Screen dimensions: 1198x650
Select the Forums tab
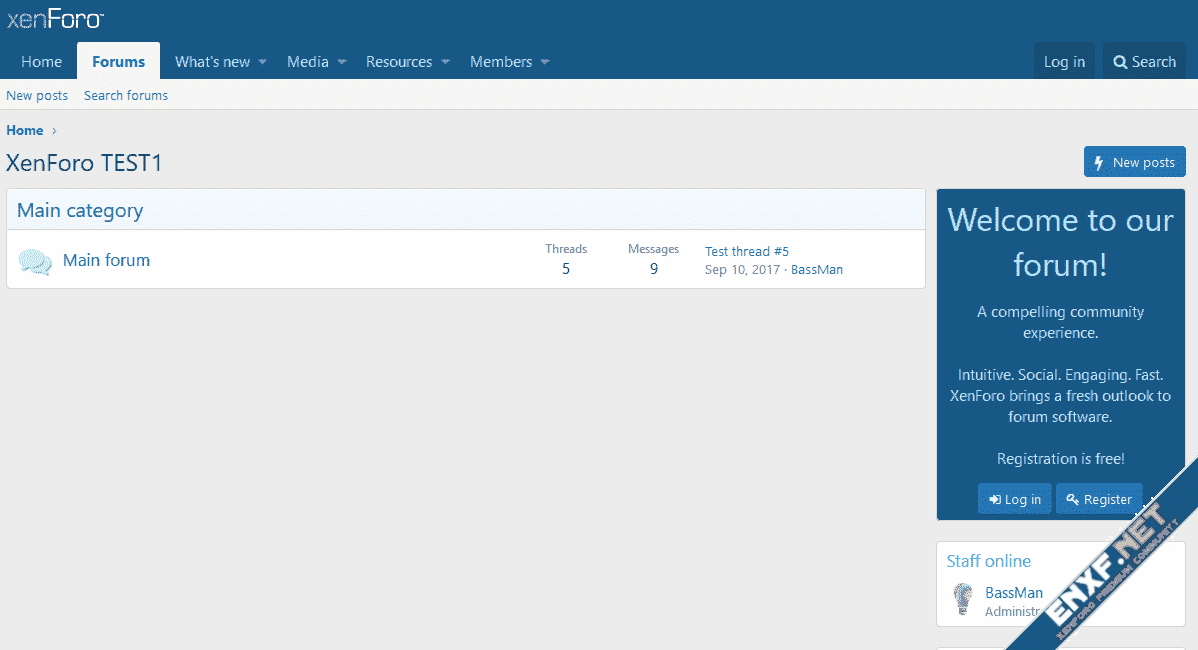click(x=118, y=62)
